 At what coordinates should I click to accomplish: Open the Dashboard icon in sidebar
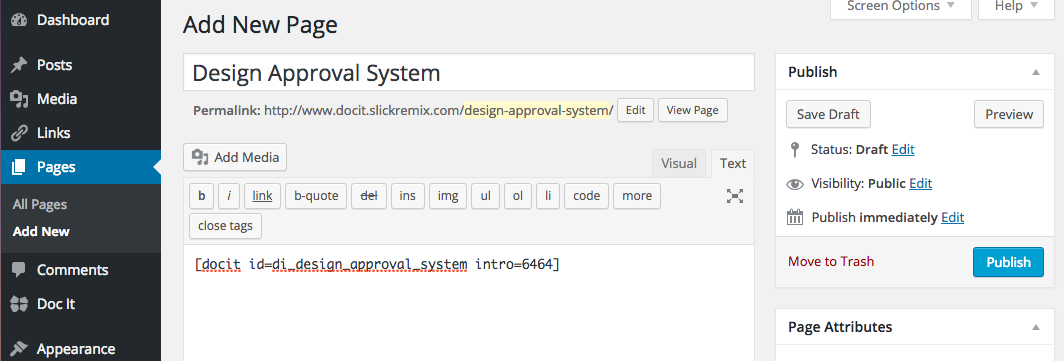pos(19,20)
